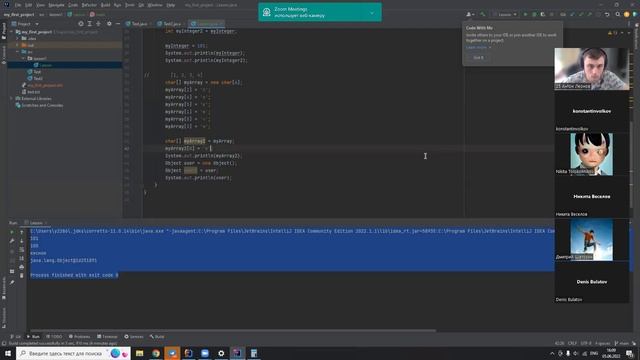The width and height of the screenshot is (640, 360).
Task: Toggle scroll to end in Run console
Action: coord(22,258)
